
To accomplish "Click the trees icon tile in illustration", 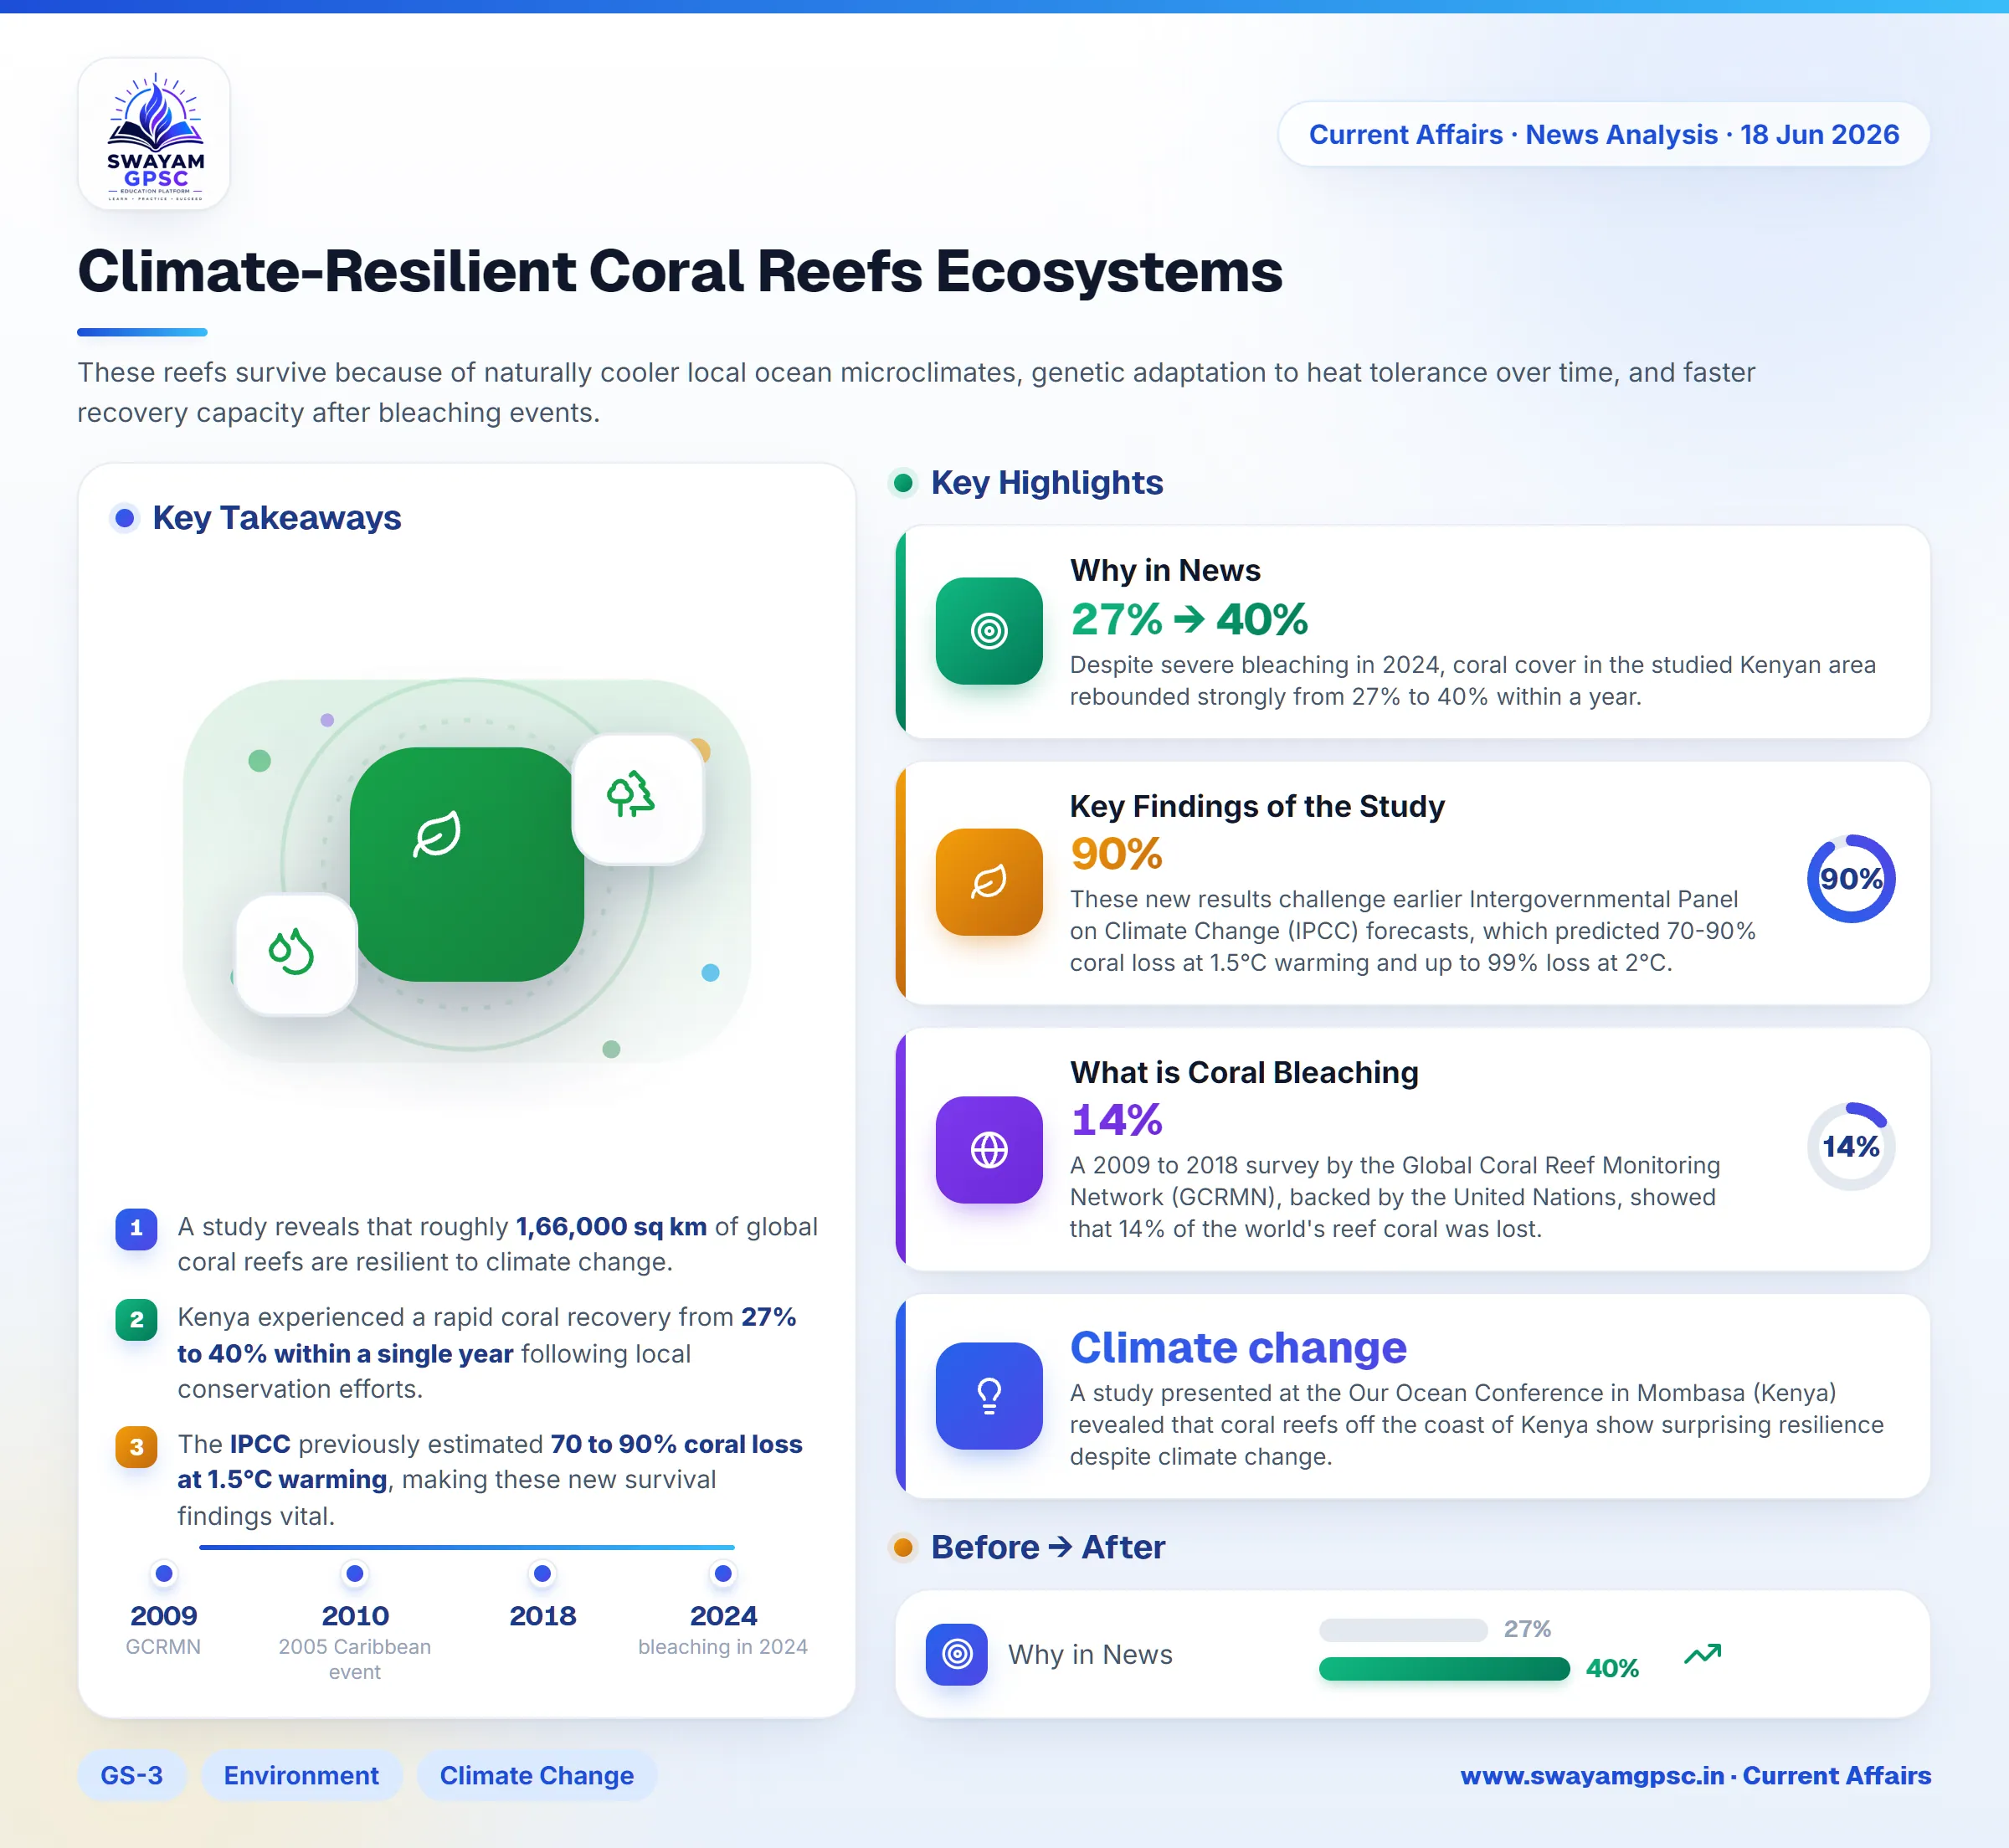I will pyautogui.click(x=637, y=799).
